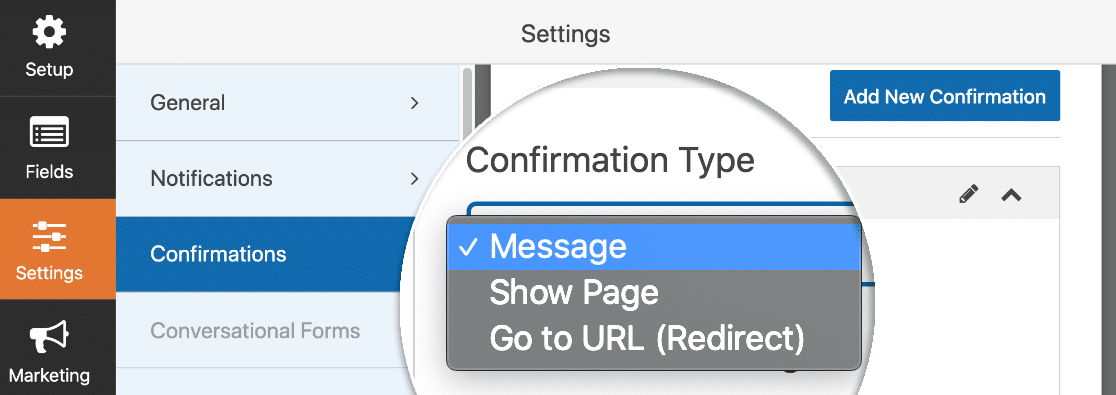This screenshot has height=395, width=1116.
Task: Click the Setup label in sidebar
Action: (x=49, y=70)
